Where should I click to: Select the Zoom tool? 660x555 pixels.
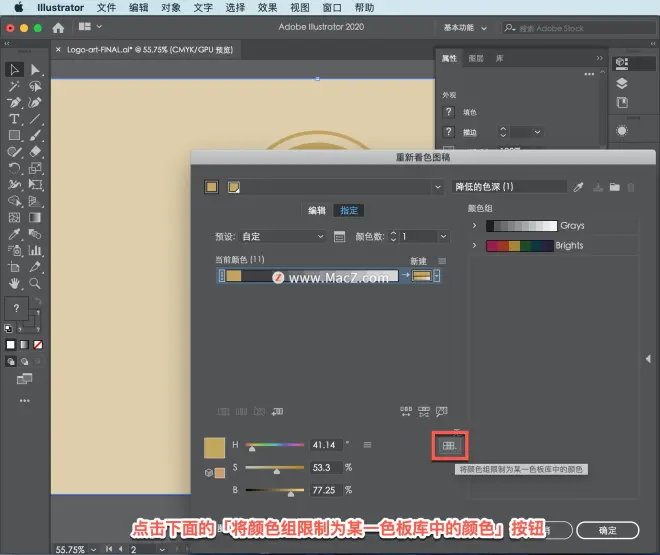tap(35, 284)
